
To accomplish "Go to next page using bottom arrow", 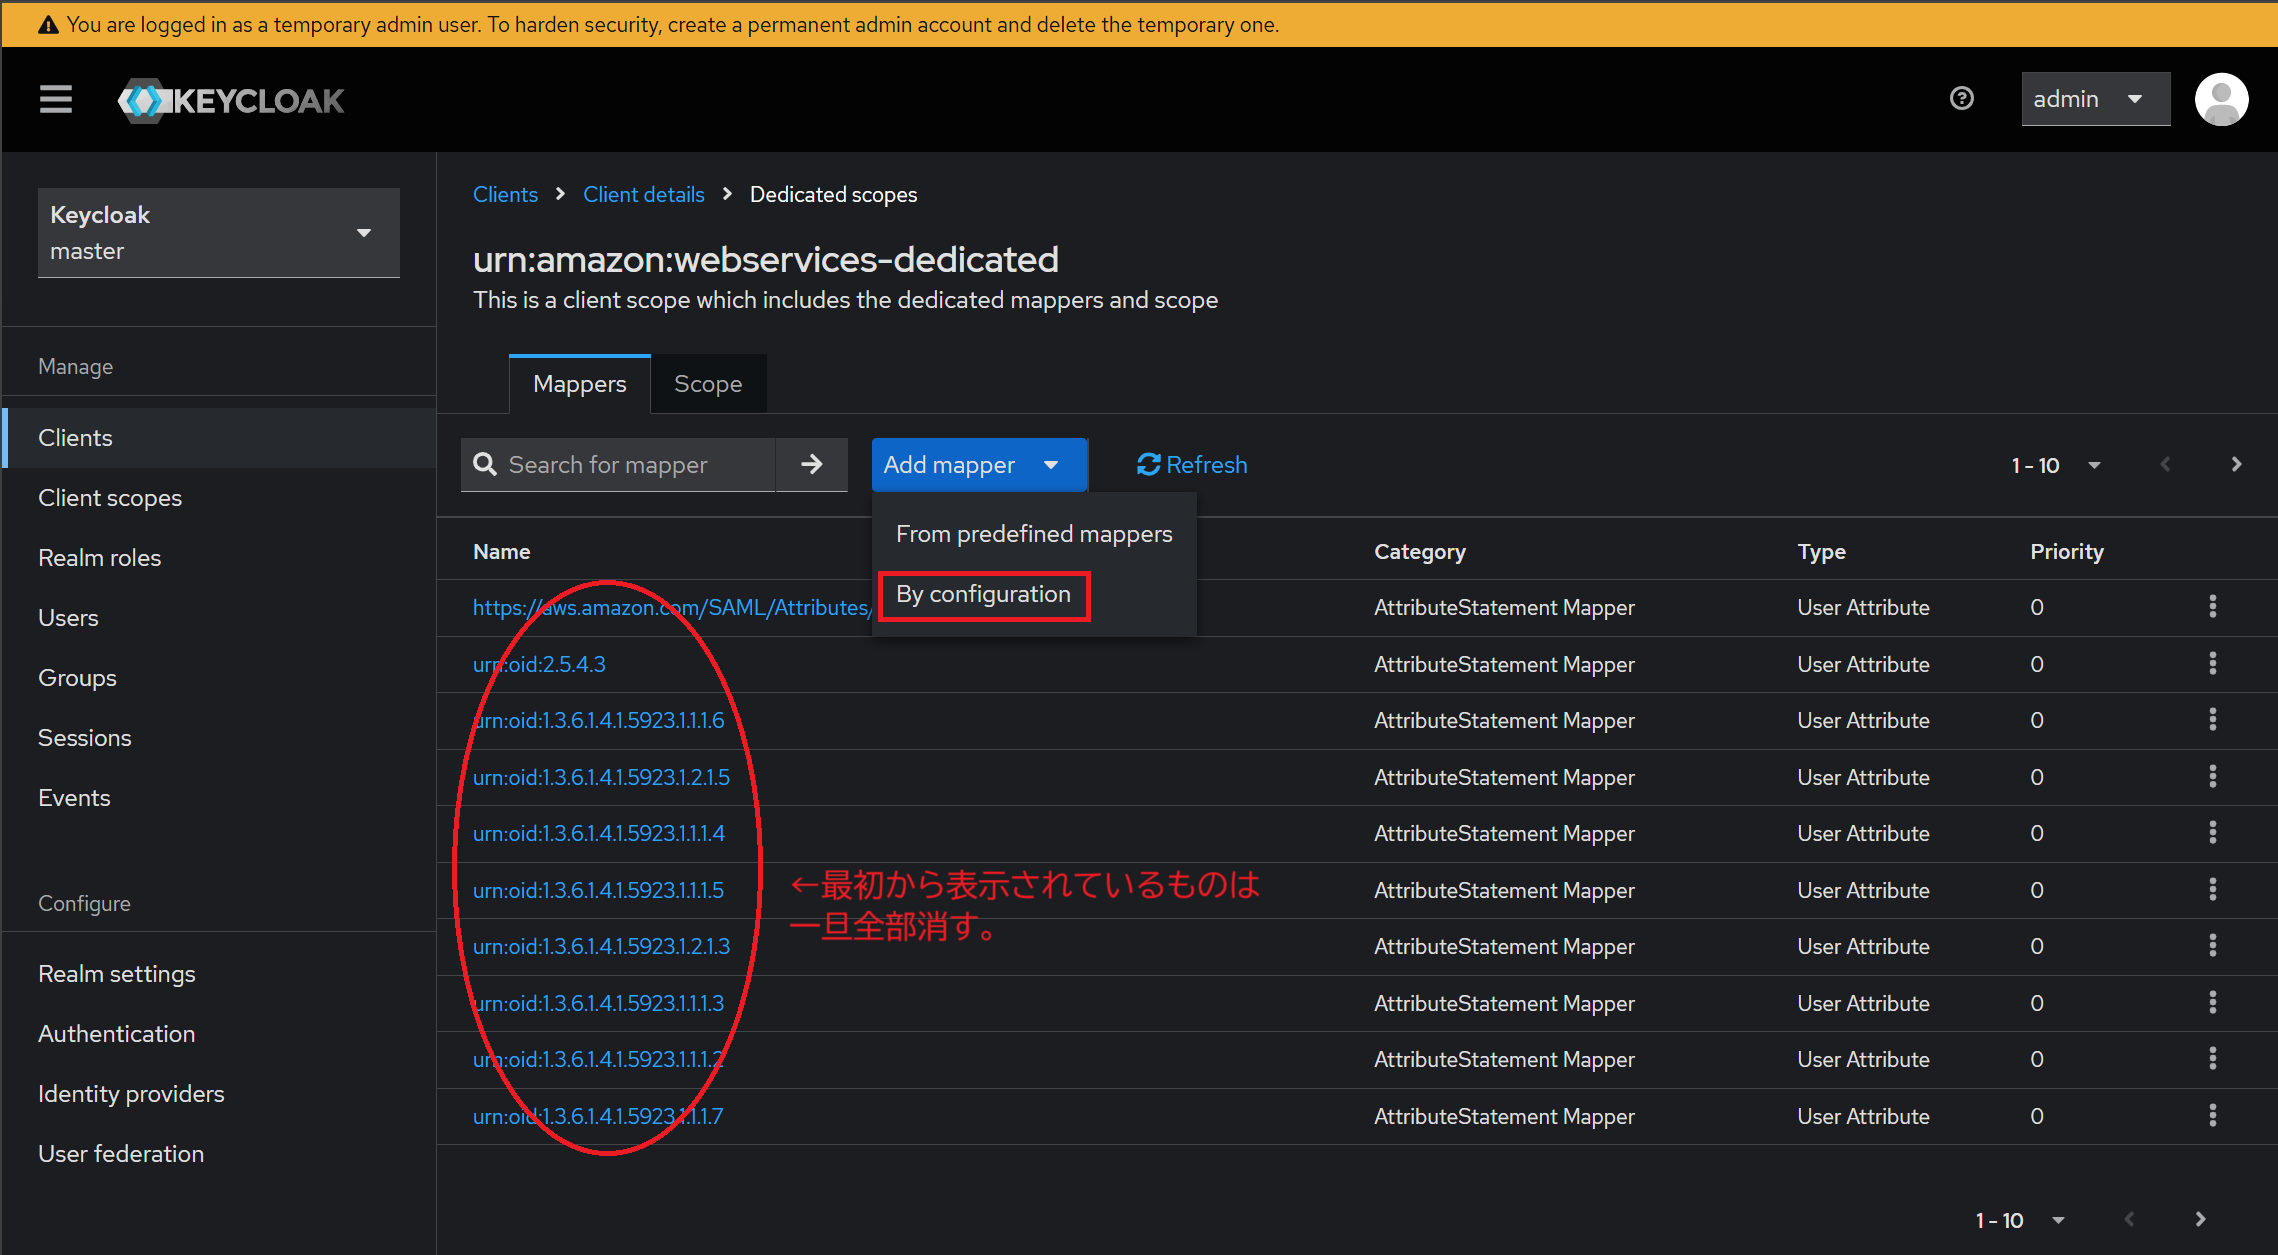I will [2200, 1219].
